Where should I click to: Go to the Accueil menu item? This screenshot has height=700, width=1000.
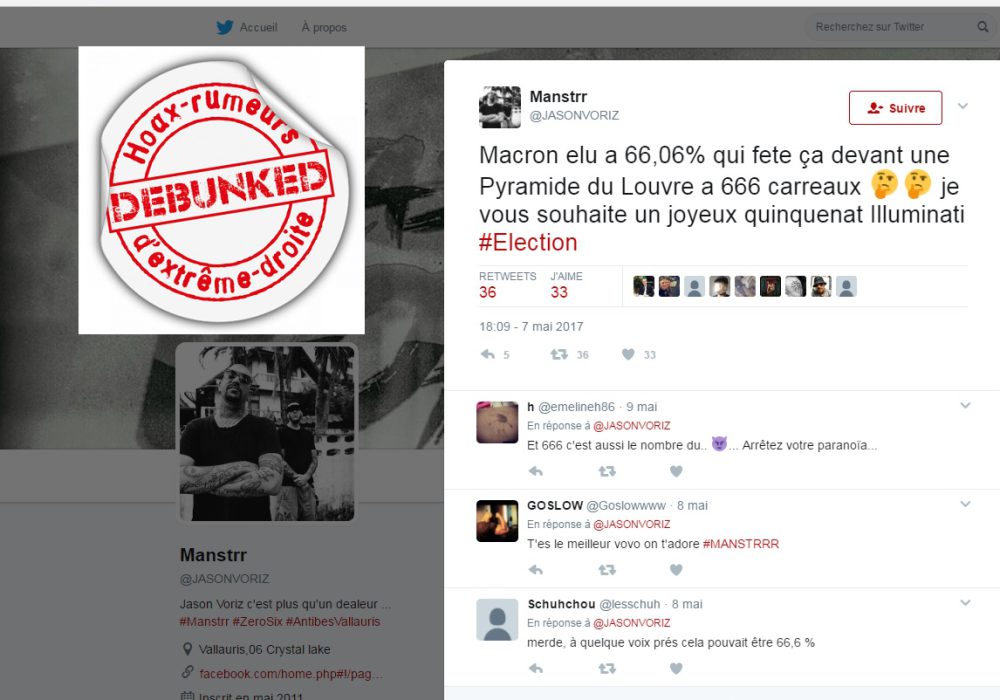(258, 27)
